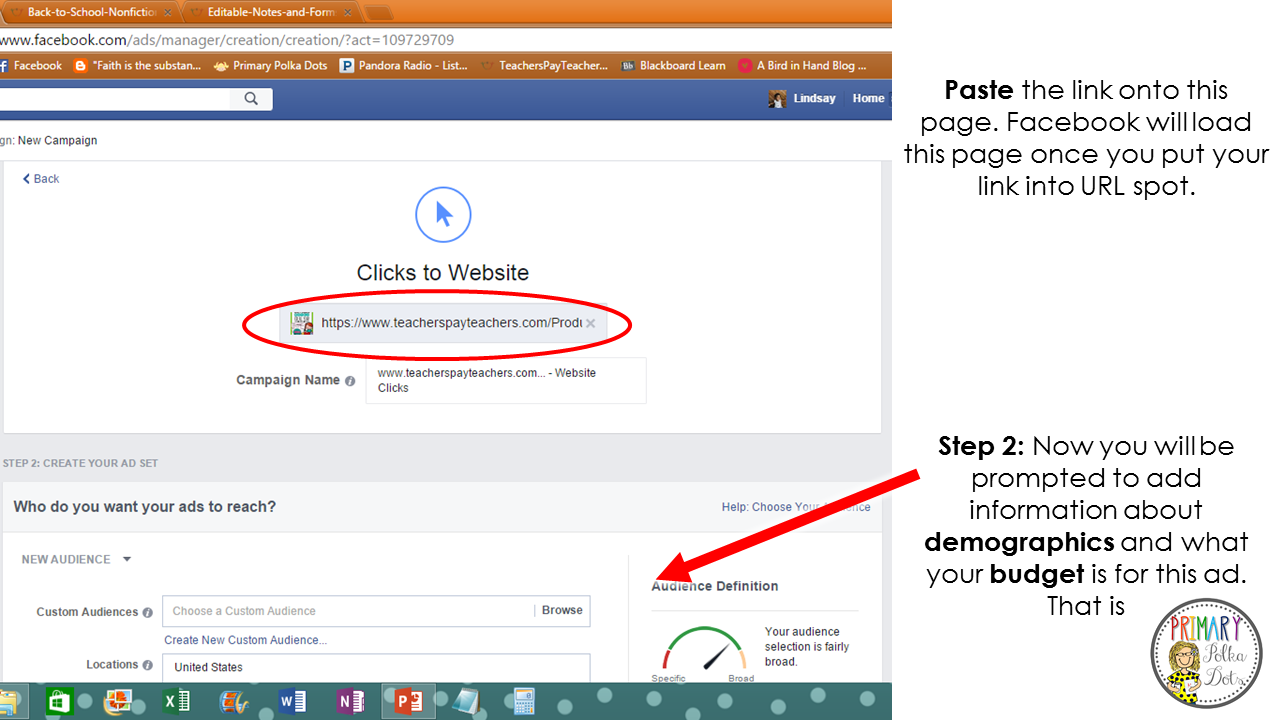1280x720 pixels.
Task: Open Help: Choose Your Audience link
Action: pyautogui.click(x=796, y=507)
